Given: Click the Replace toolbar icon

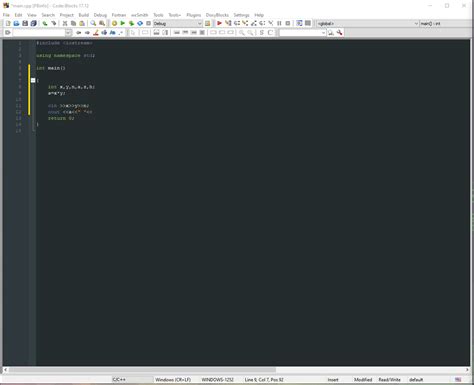Looking at the screenshot, I should click(x=102, y=23).
